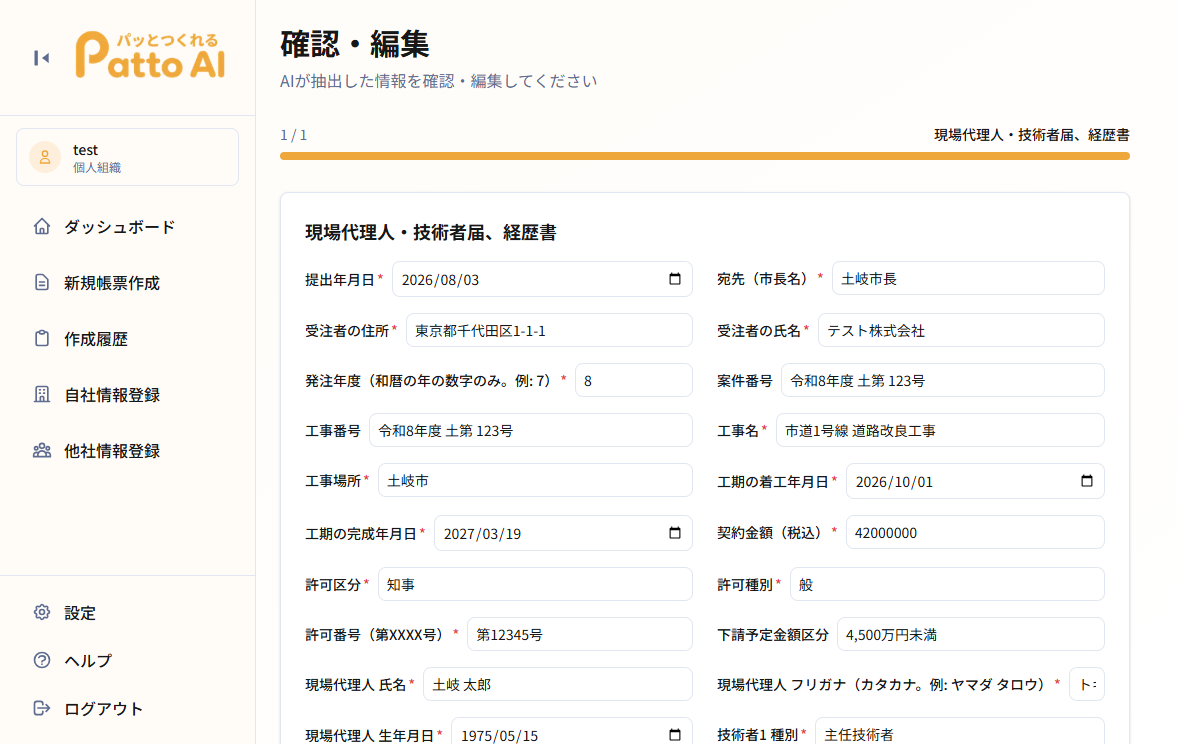1178x744 pixels.
Task: Click the 現場代理人 生年月日 date field
Action: [572, 731]
